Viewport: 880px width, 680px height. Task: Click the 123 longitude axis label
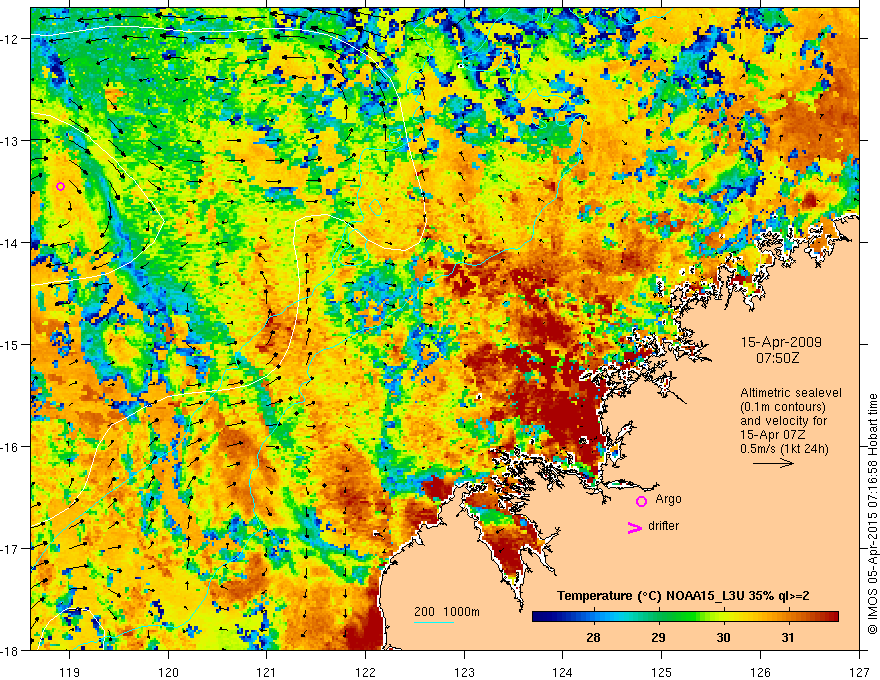[464, 673]
